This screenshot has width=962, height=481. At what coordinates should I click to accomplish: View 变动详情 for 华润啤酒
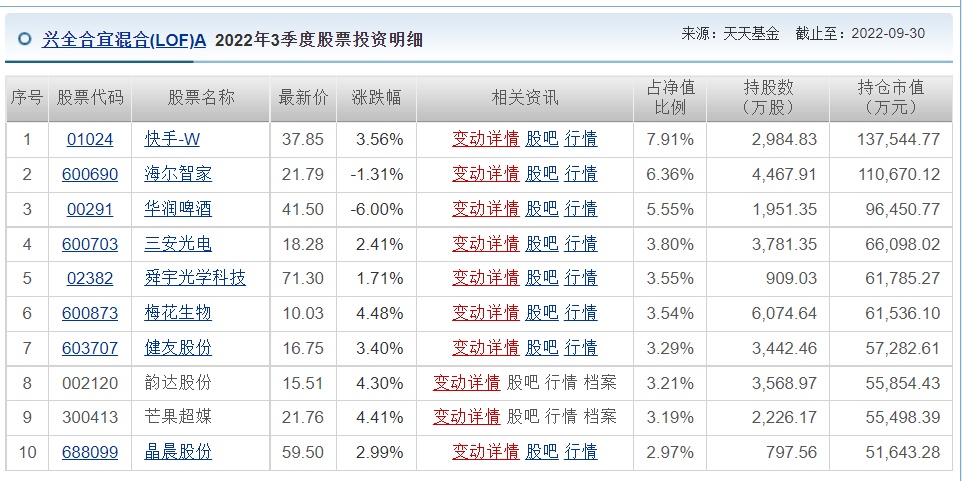click(x=485, y=209)
